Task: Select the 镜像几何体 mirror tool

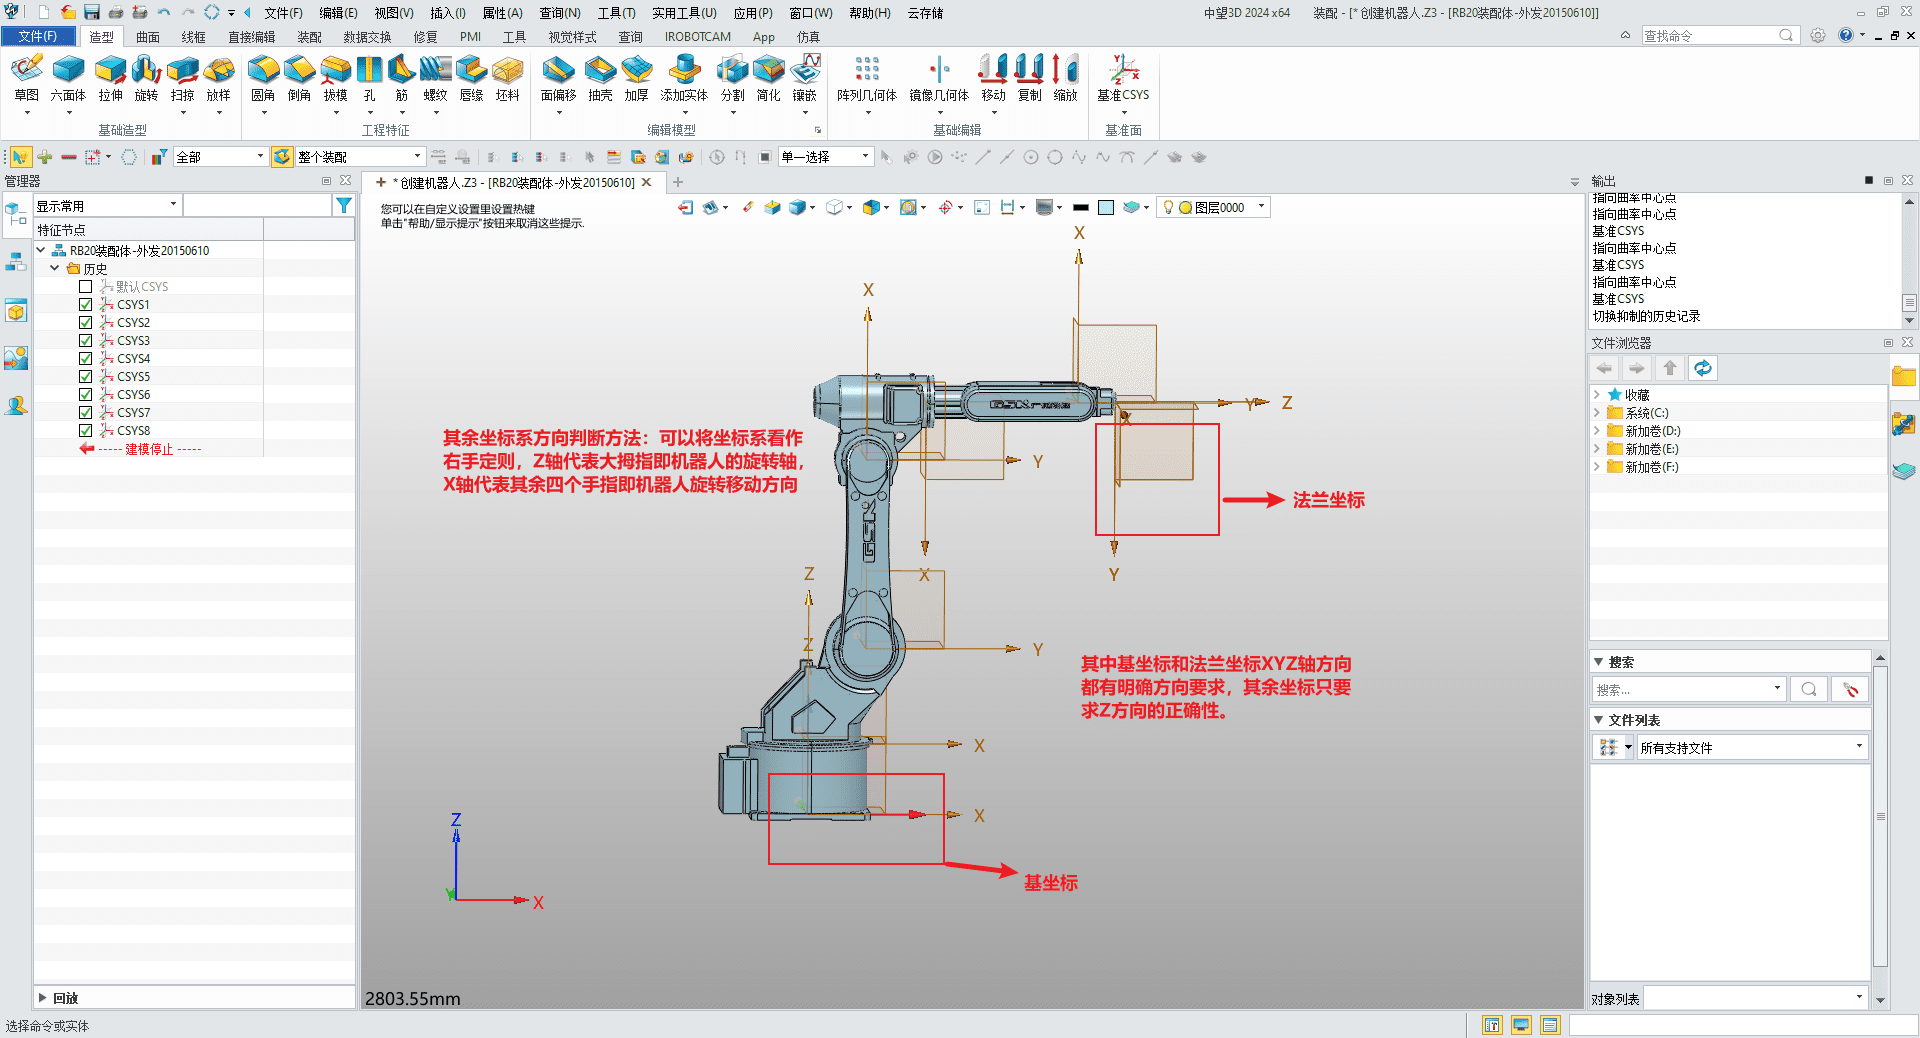Action: point(939,78)
